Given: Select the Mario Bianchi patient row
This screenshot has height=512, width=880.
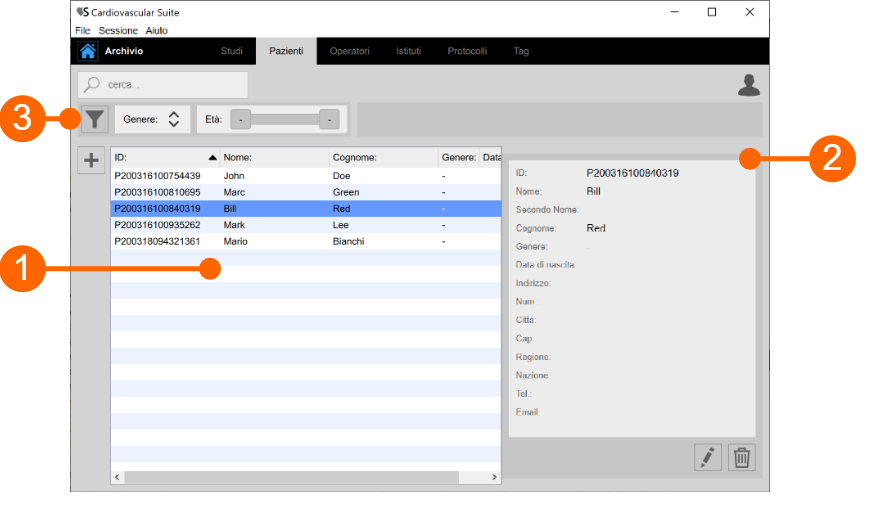Looking at the screenshot, I should [x=300, y=241].
